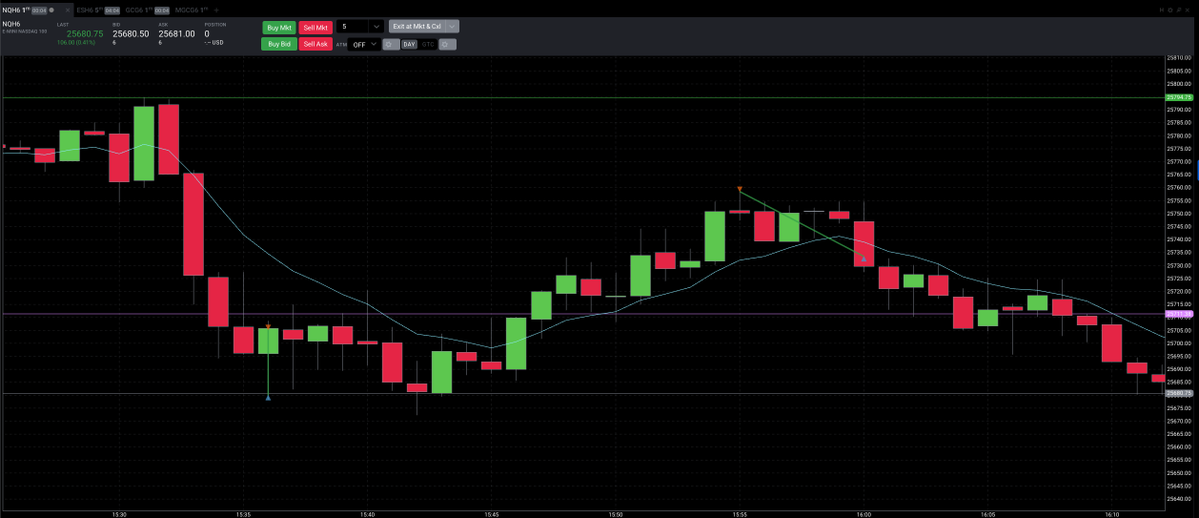The height and width of the screenshot is (518, 1199).
Task: Click the POSITION value 0
Action: coord(207,34)
